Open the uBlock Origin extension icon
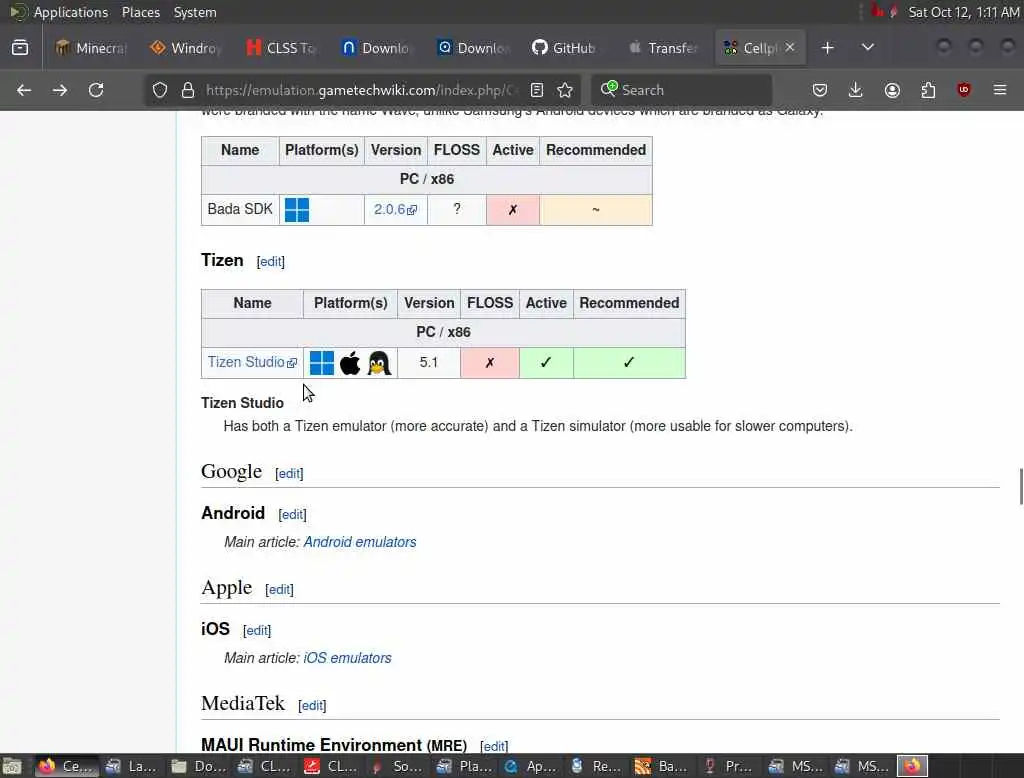The height and width of the screenshot is (778, 1024). coord(964,90)
